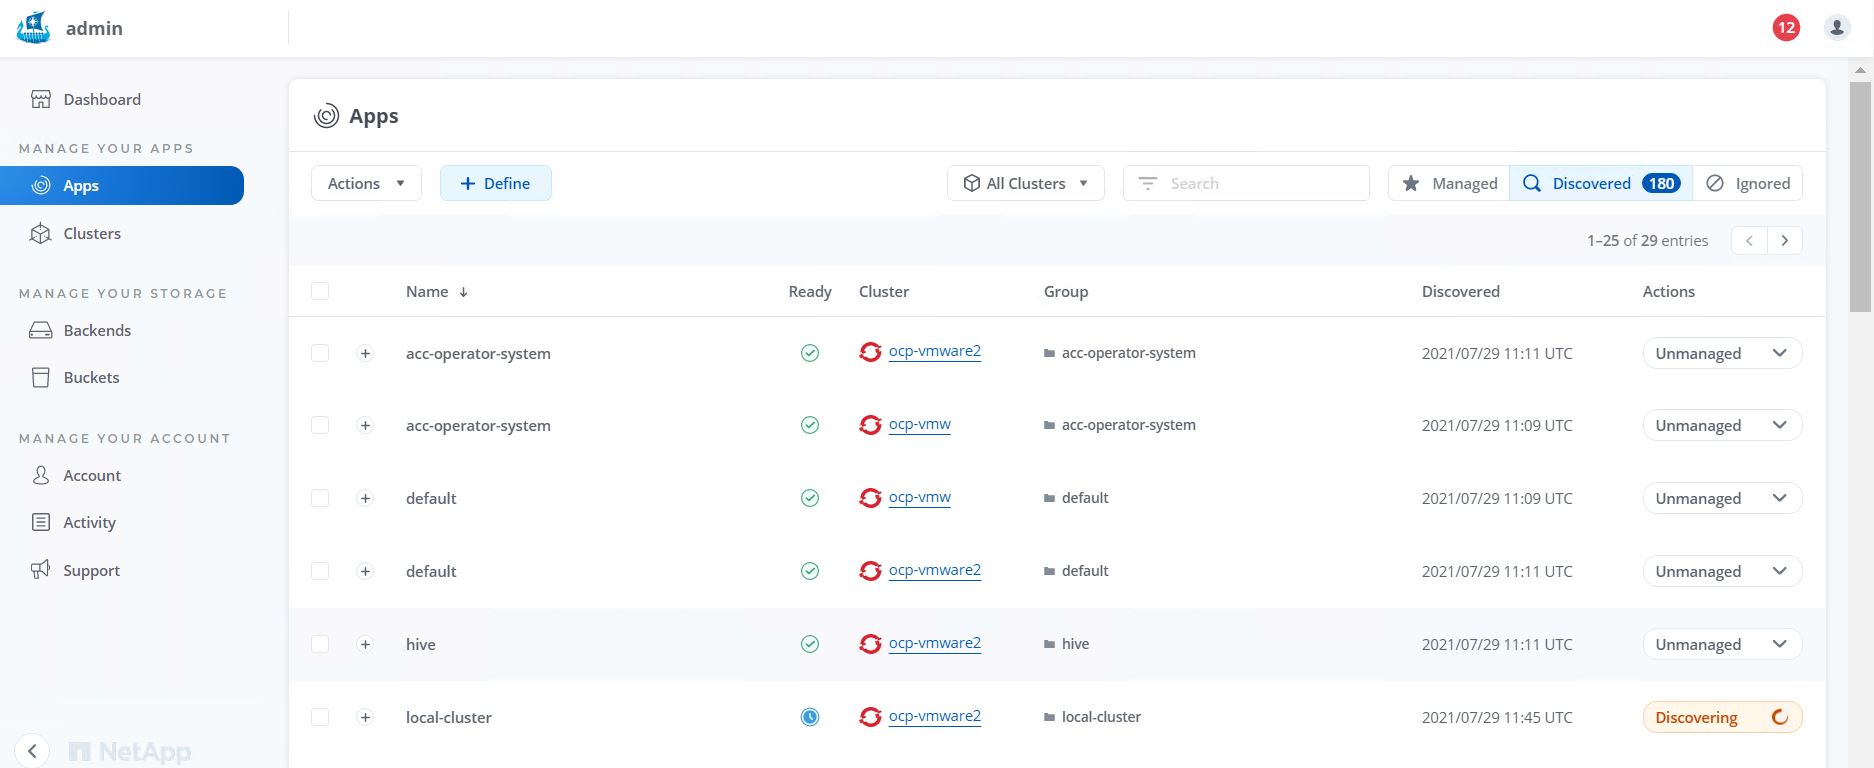
Task: Click the scrollbar up arrow
Action: pyautogui.click(x=1860, y=71)
